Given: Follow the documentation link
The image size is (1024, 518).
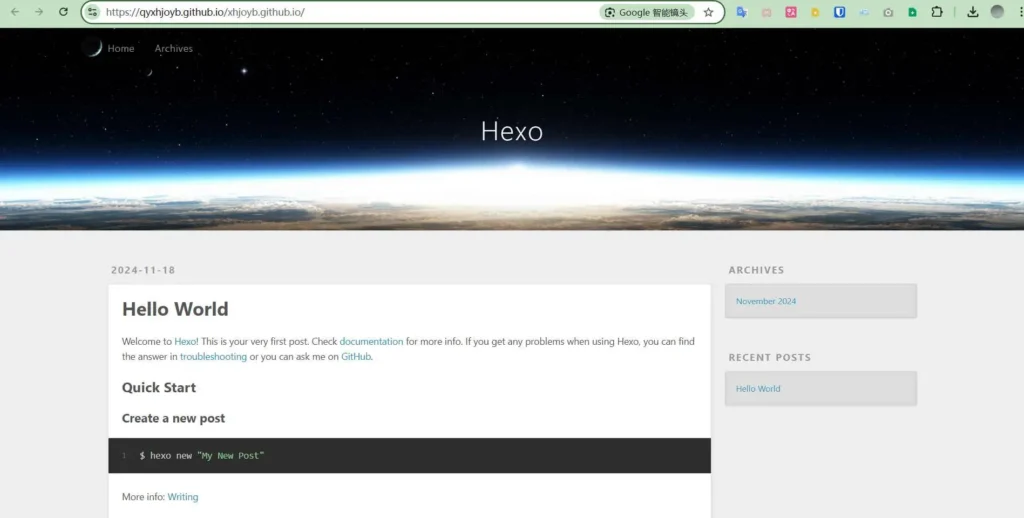Looking at the screenshot, I should click(x=371, y=341).
